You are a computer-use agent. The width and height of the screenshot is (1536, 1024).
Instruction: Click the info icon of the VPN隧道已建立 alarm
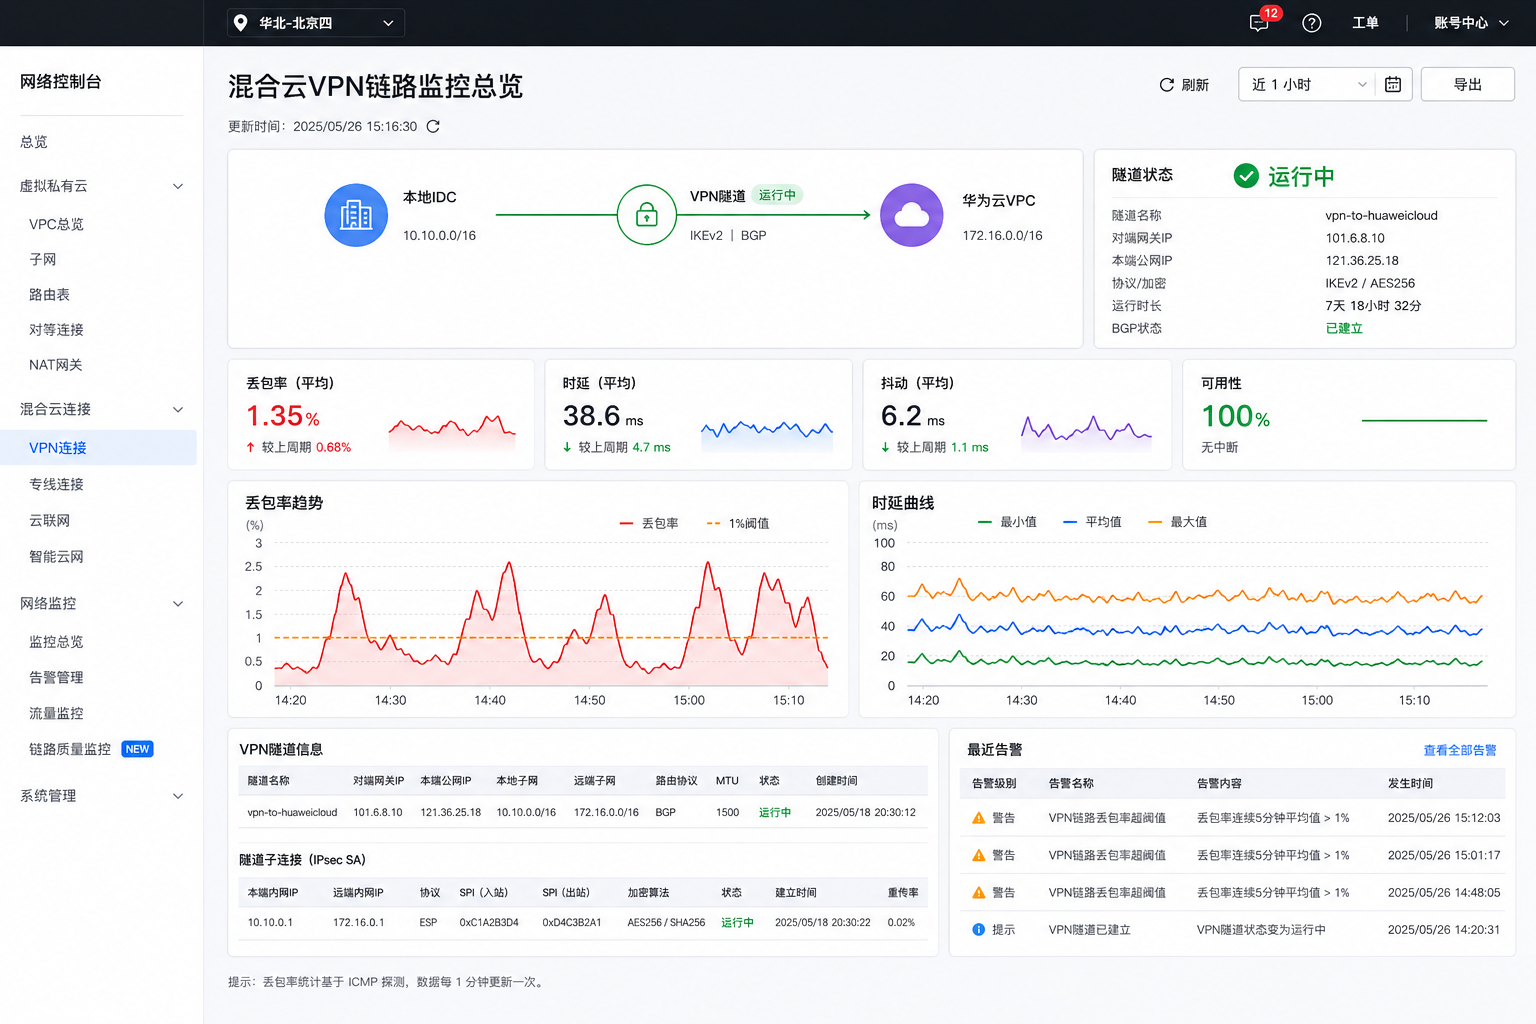point(979,929)
